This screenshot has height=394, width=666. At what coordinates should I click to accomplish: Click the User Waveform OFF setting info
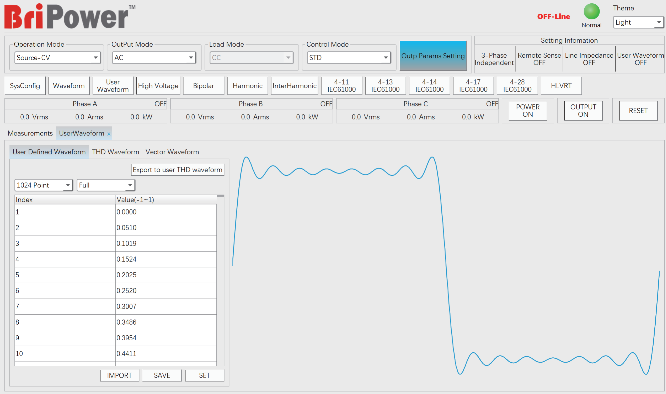click(641, 59)
